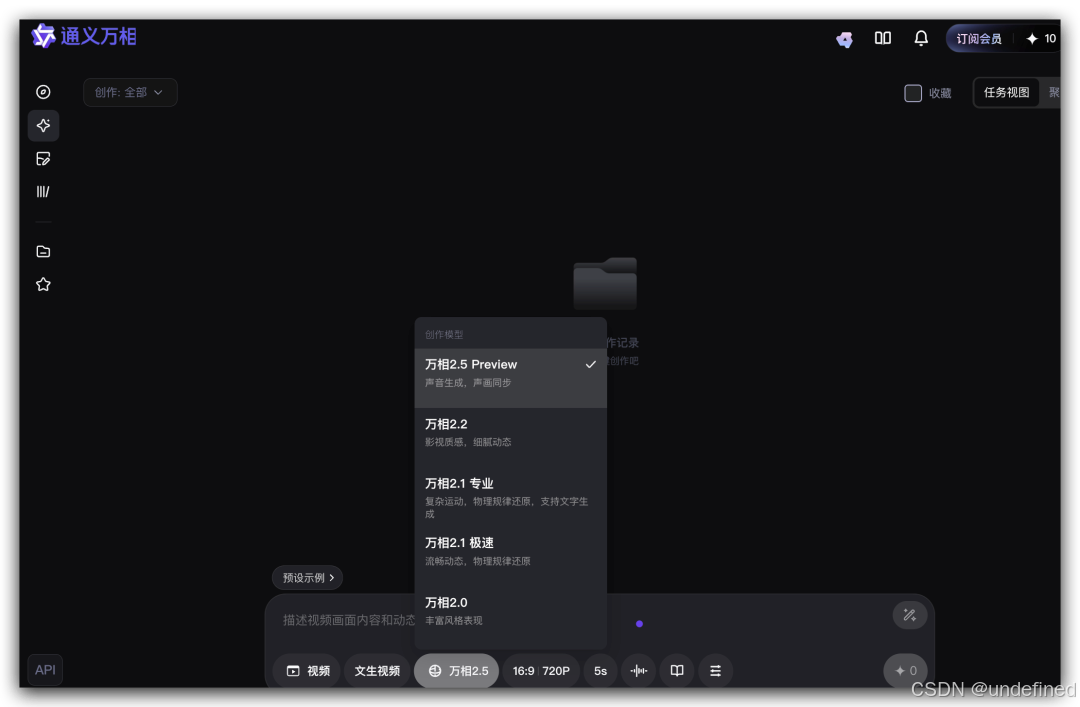Switch to the 任务视图 tab
This screenshot has height=707, width=1080.
1006,92
